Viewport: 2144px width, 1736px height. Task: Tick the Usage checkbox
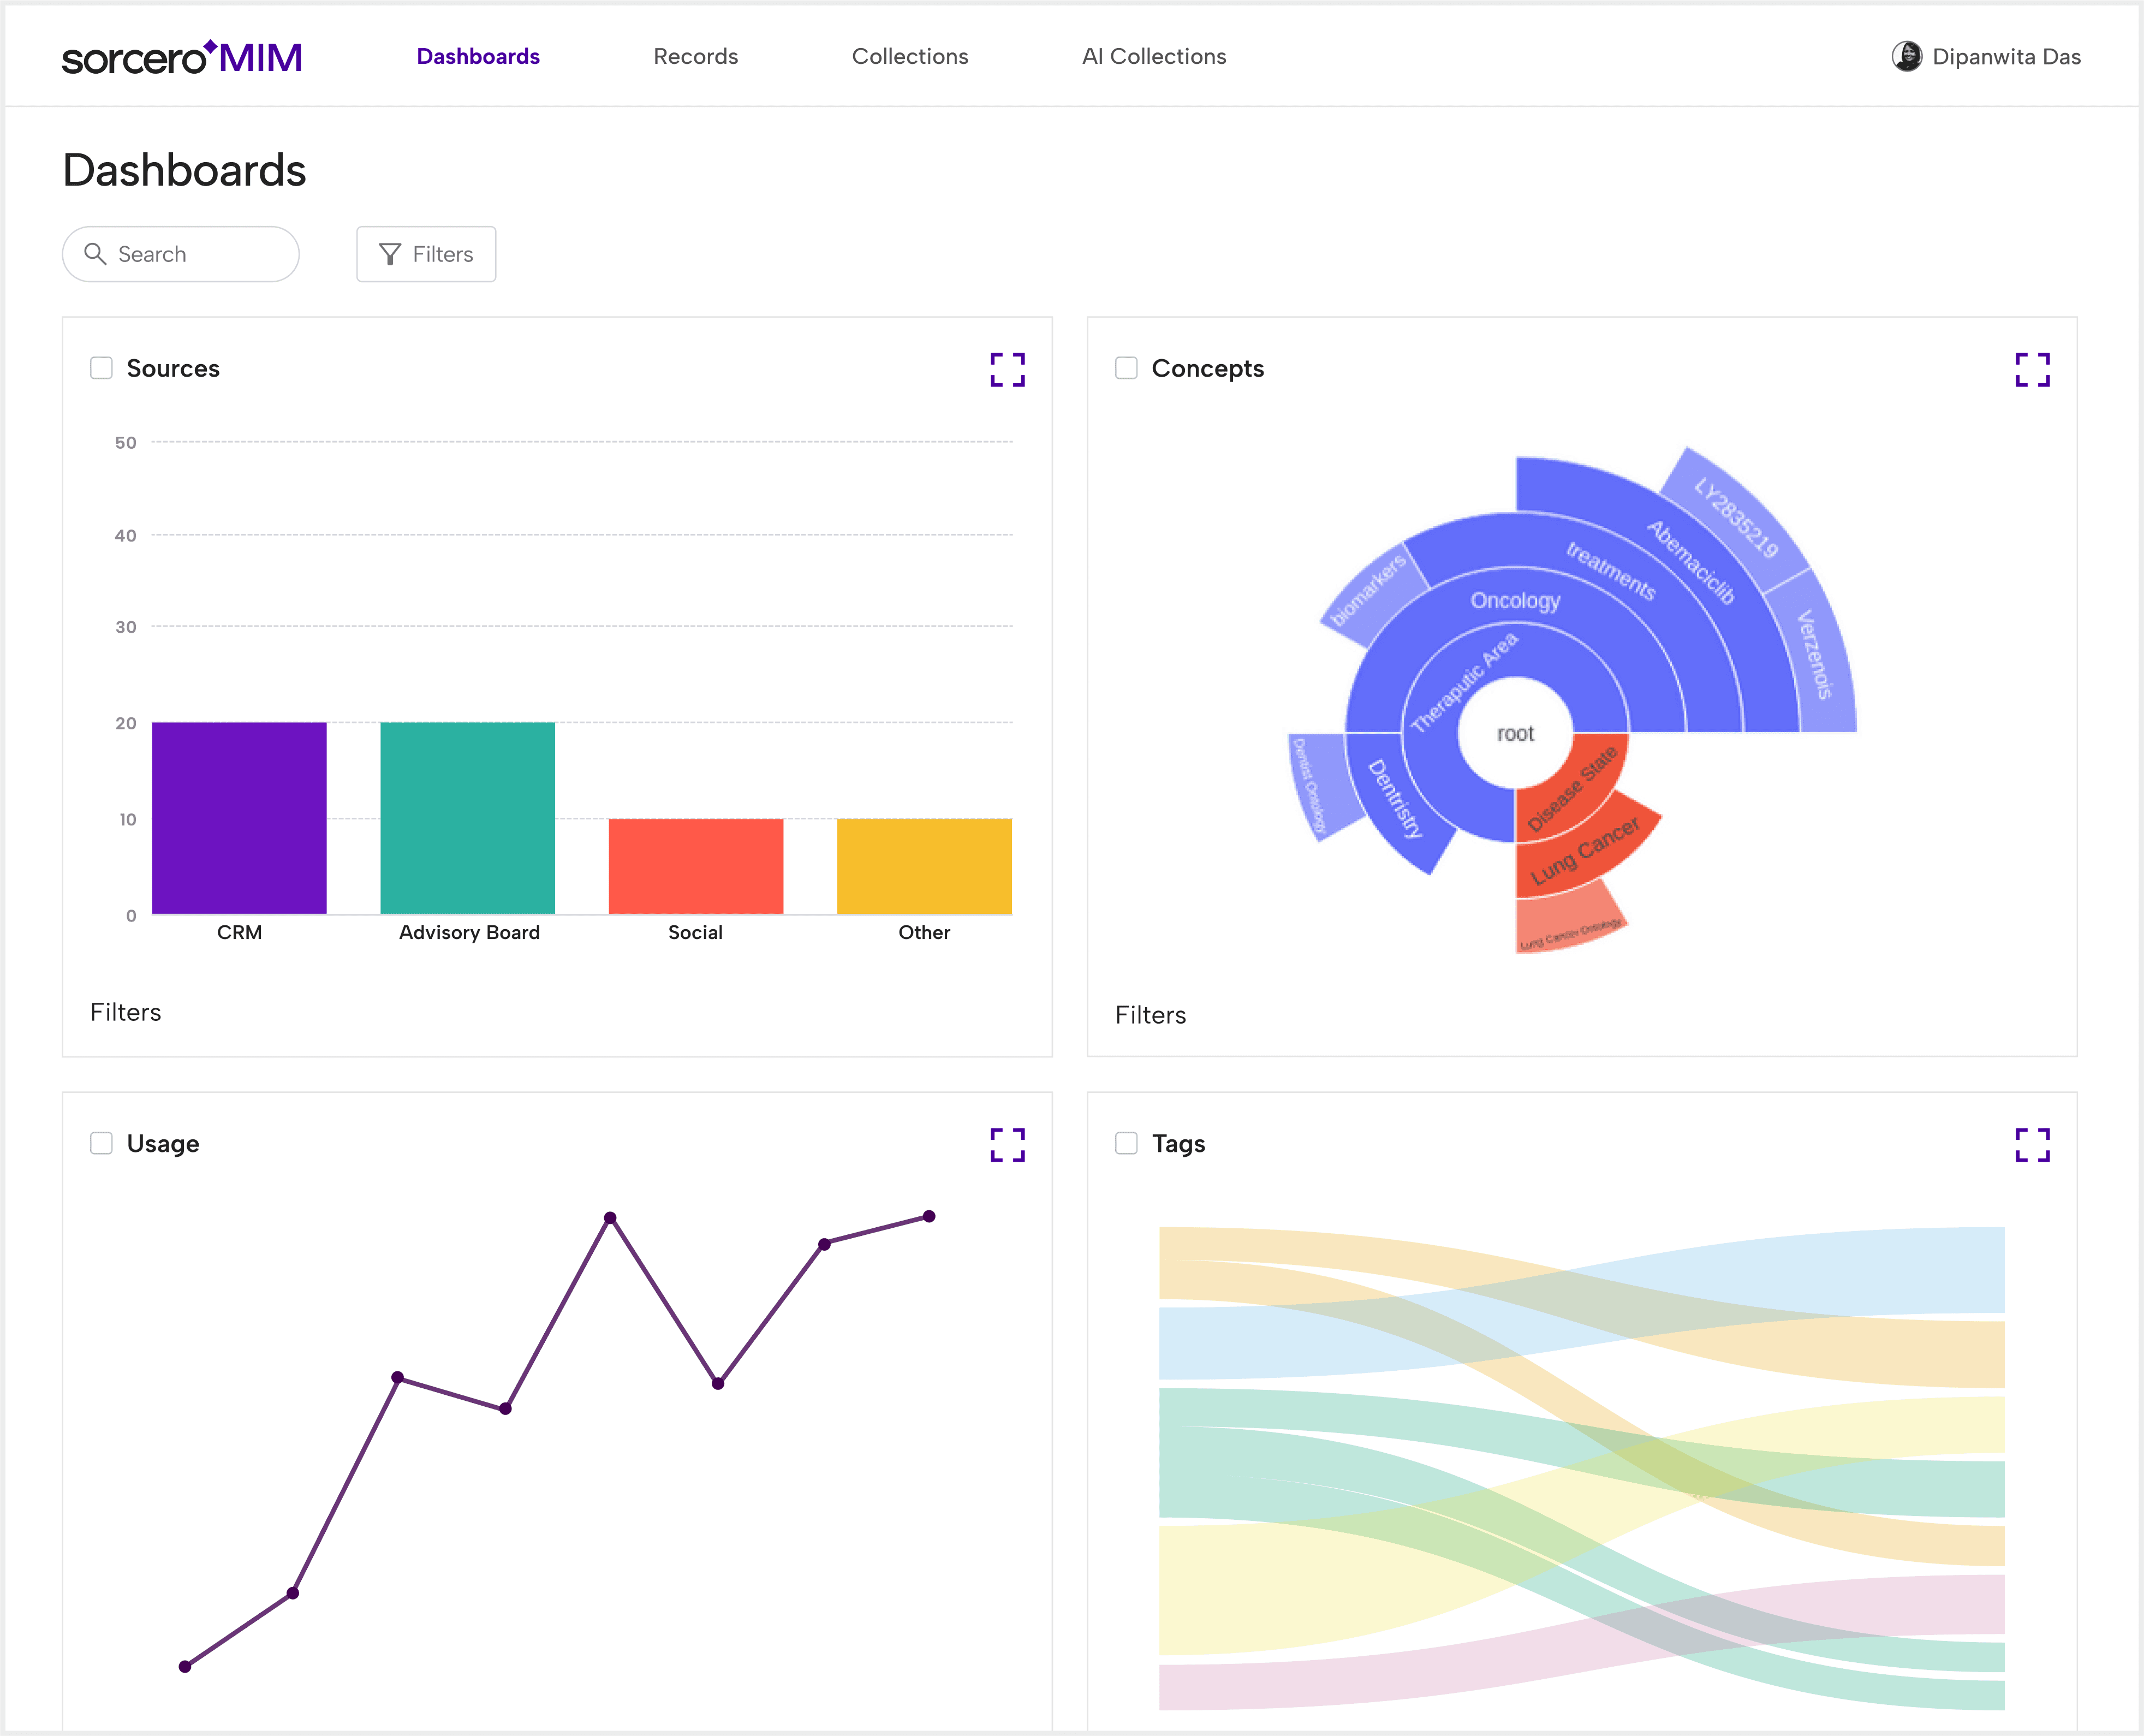pos(101,1143)
